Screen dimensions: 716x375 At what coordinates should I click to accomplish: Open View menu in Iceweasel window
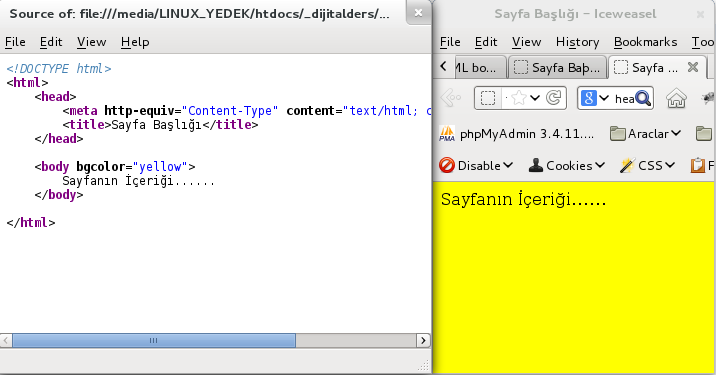[526, 42]
